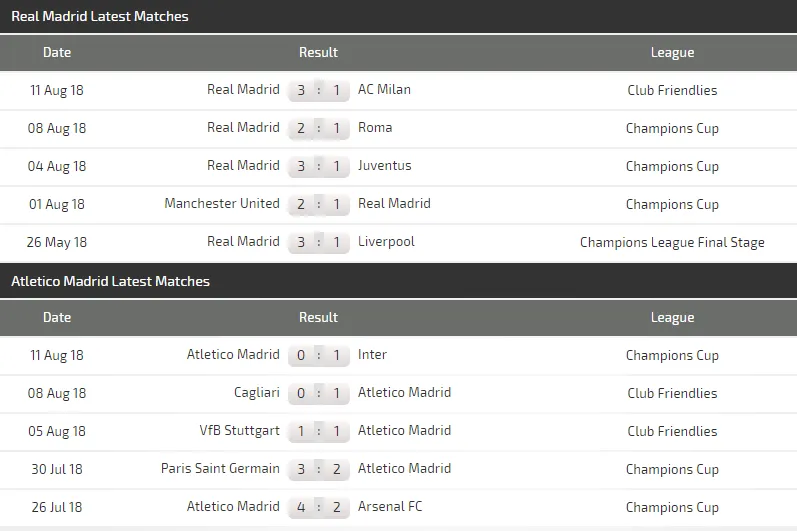The width and height of the screenshot is (797, 531).
Task: Click the Roma team link
Action: point(375,127)
